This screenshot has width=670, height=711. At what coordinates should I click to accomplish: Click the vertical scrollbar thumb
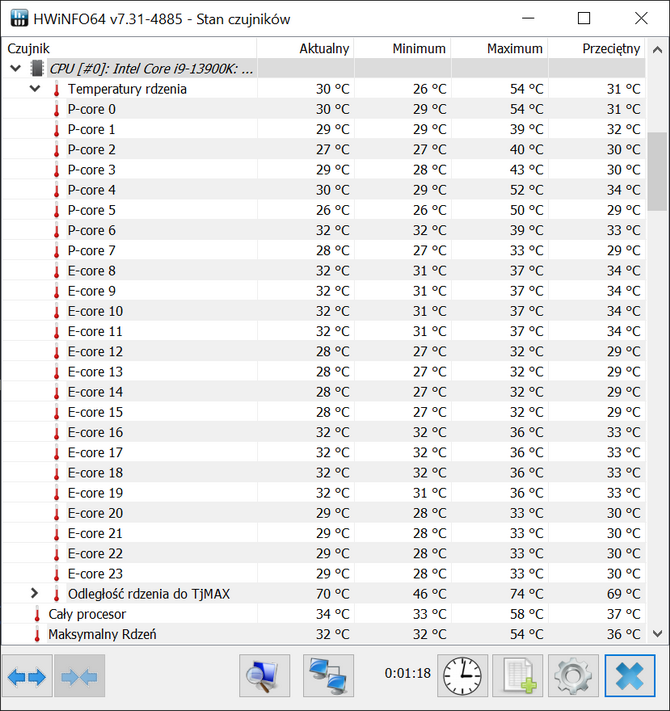click(x=657, y=171)
